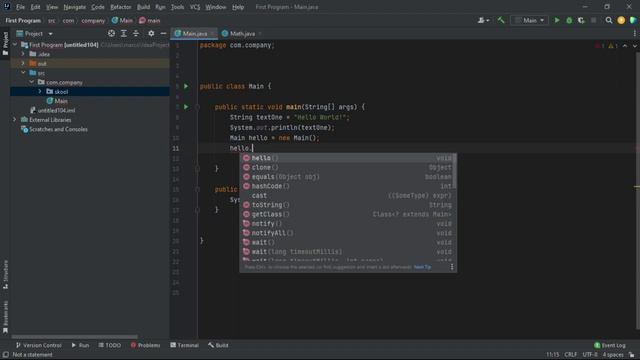Image resolution: width=640 pixels, height=360 pixels.
Task: Open Version Control tool window
Action: tap(38, 345)
